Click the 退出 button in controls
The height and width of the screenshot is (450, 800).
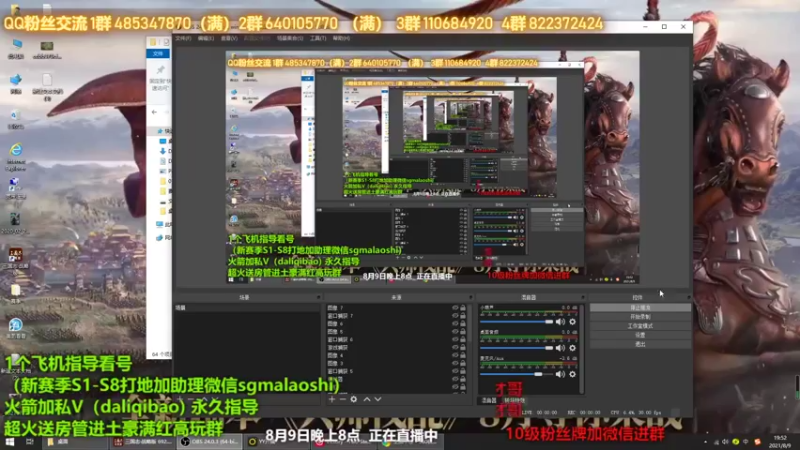[640, 344]
